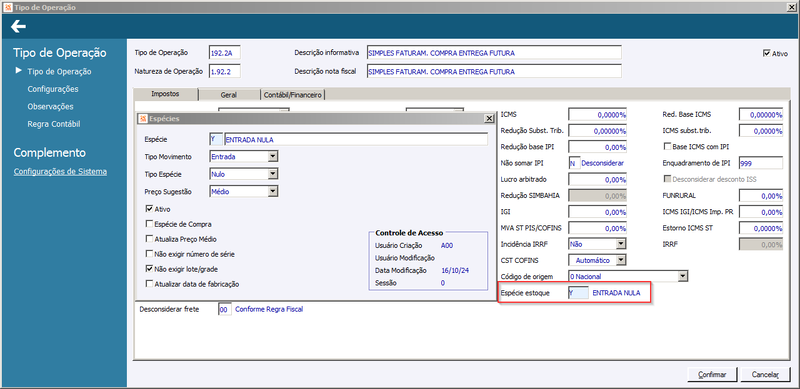This screenshot has width=800, height=389.
Task: Click the Tipo de Operação window title icon
Action: click(7, 7)
